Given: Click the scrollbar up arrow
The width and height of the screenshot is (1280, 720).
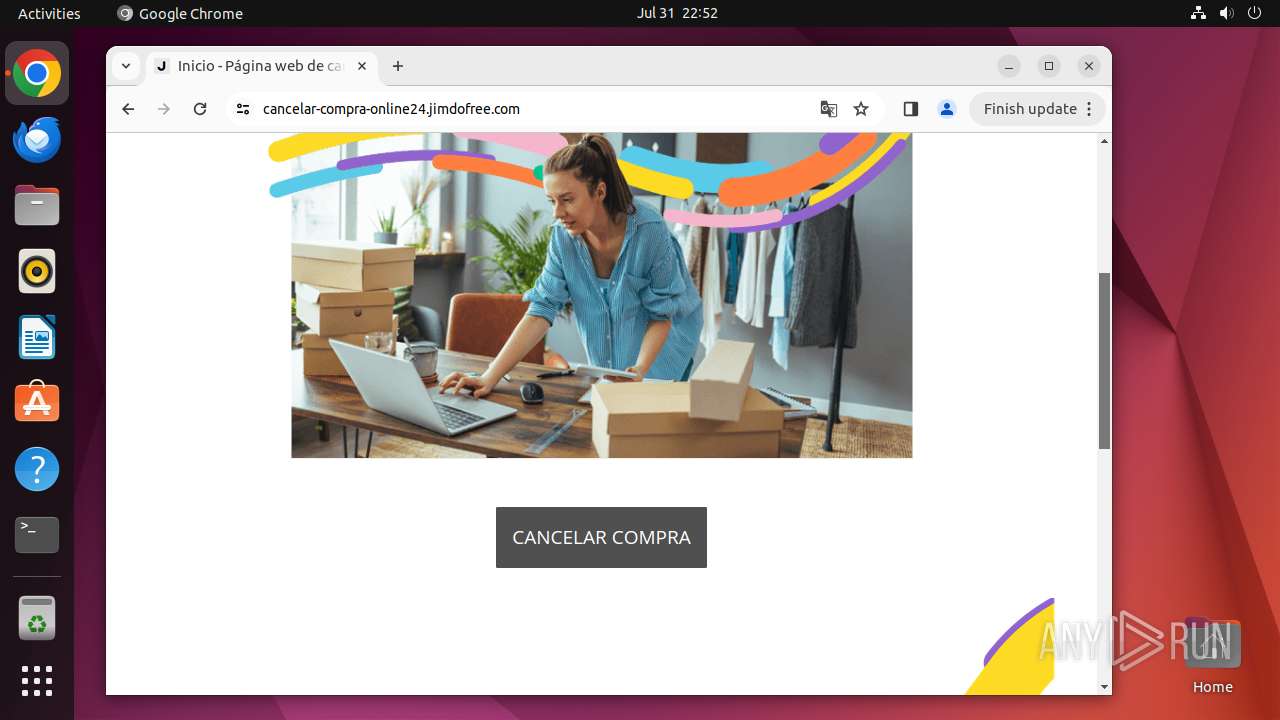Looking at the screenshot, I should click(1105, 141).
